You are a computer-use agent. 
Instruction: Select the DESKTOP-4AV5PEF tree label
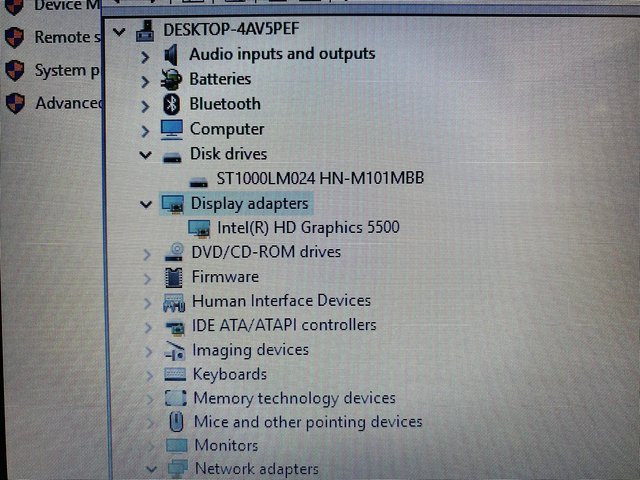click(231, 29)
